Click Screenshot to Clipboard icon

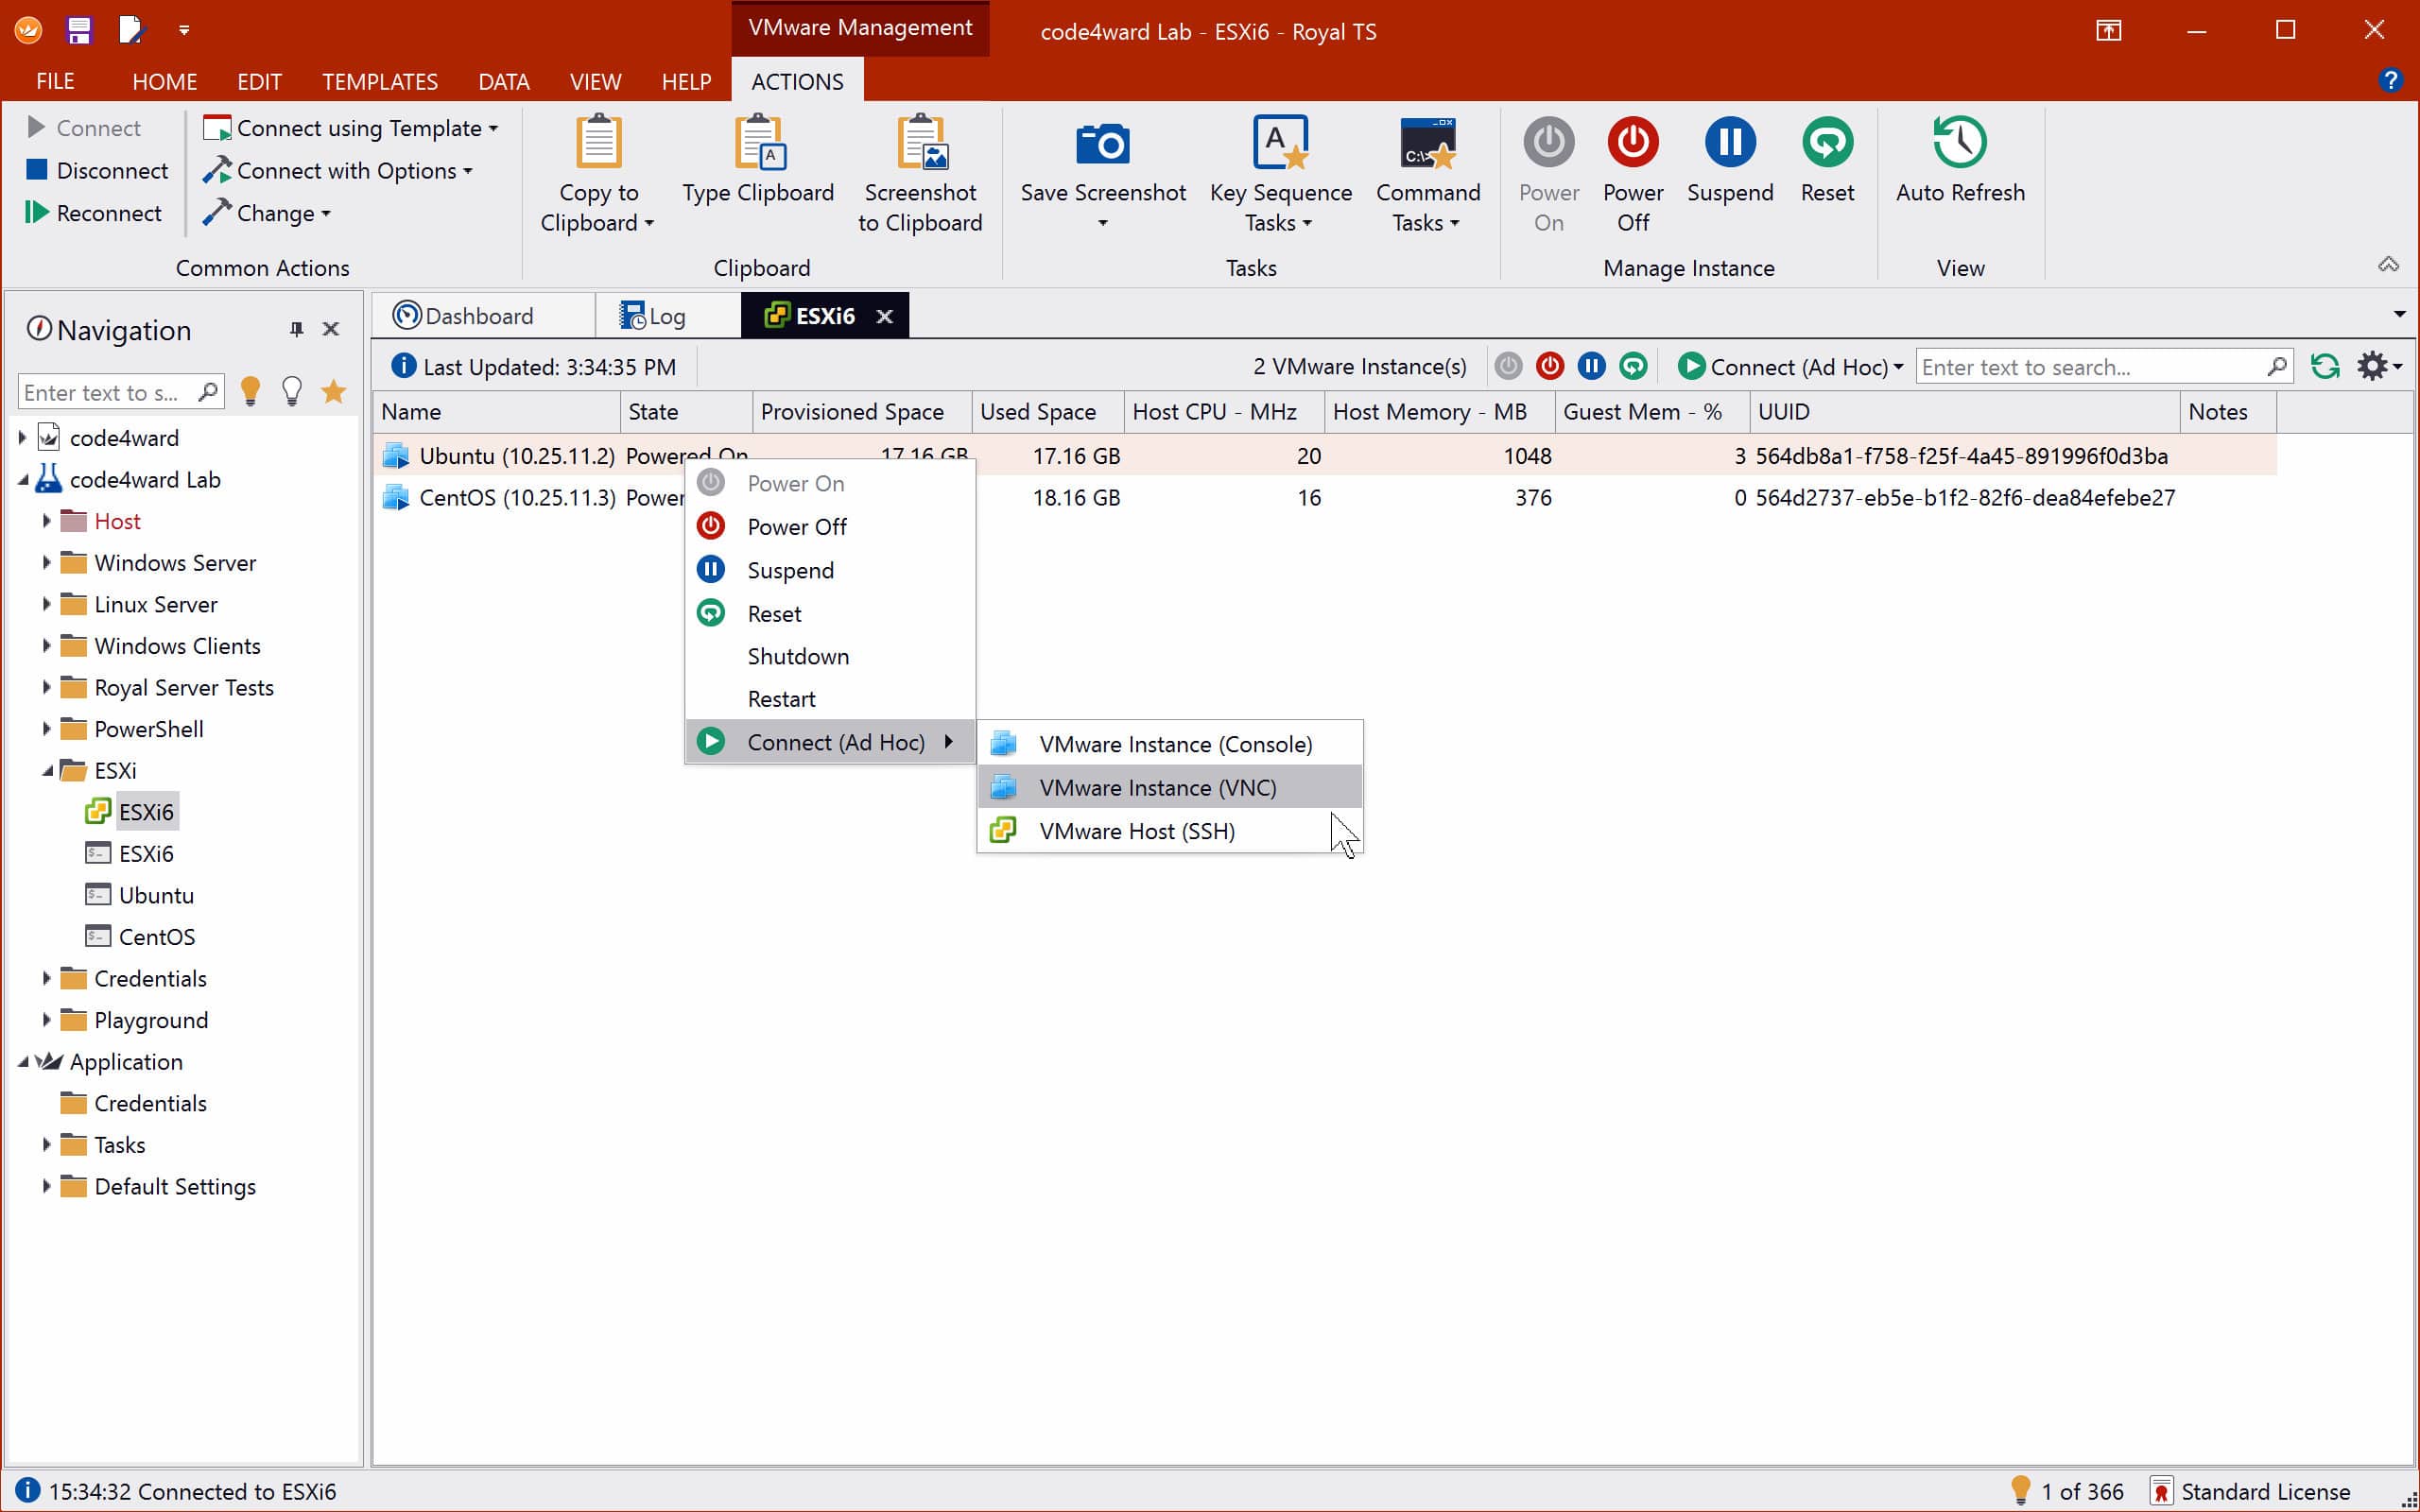tap(920, 142)
